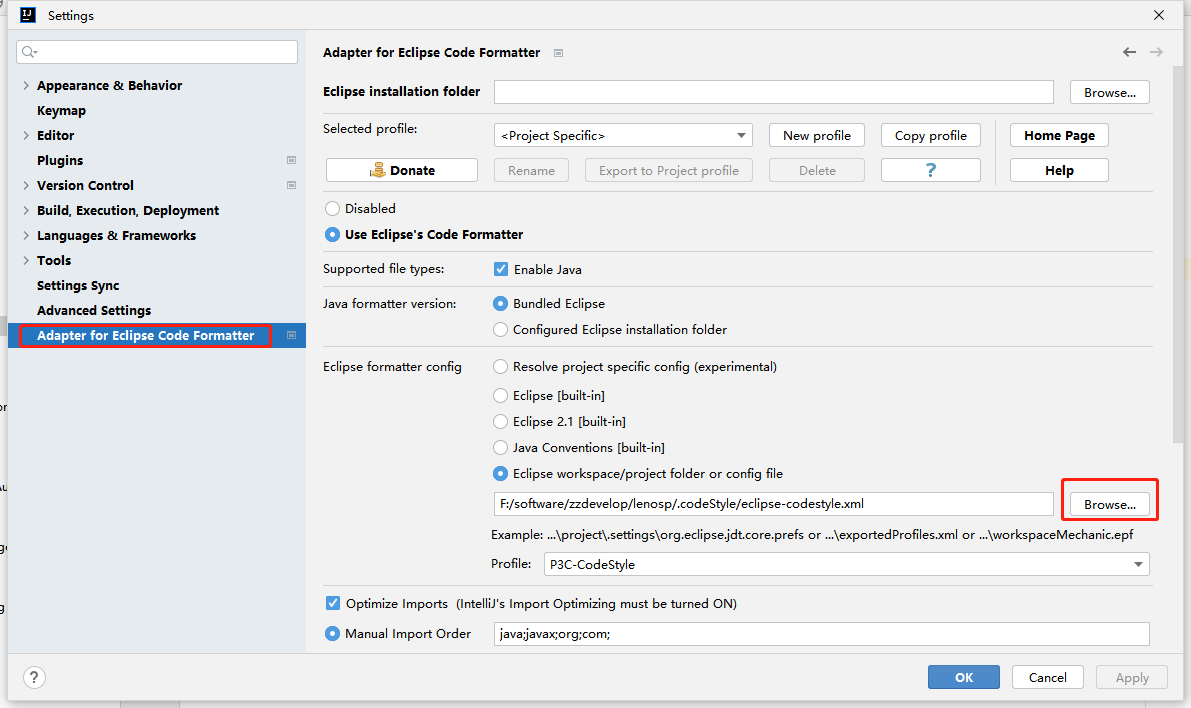Expand the Appearance & Behavior tree node
This screenshot has height=708, width=1191.
pyautogui.click(x=26, y=86)
